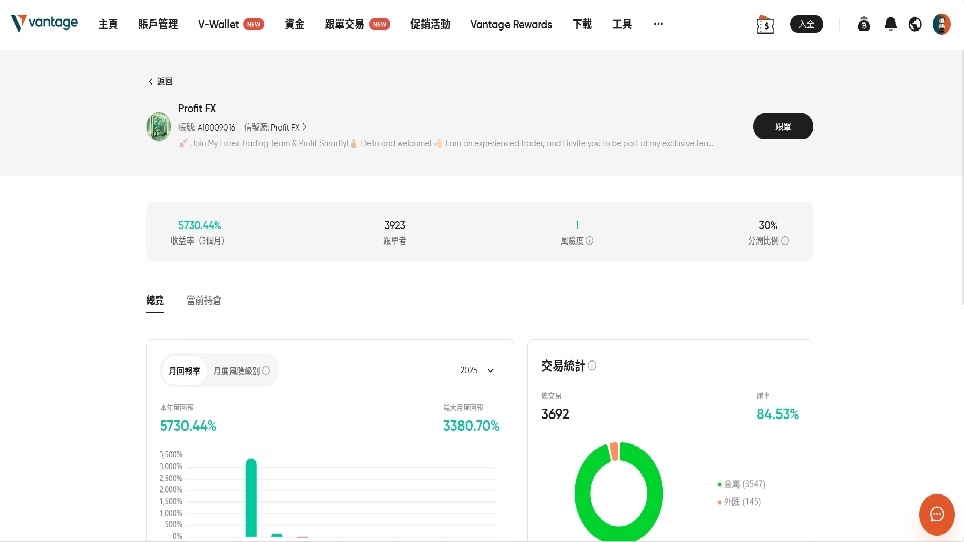964x542 pixels.
Task: Click the 外匯 (145) legend item
Action: point(739,501)
